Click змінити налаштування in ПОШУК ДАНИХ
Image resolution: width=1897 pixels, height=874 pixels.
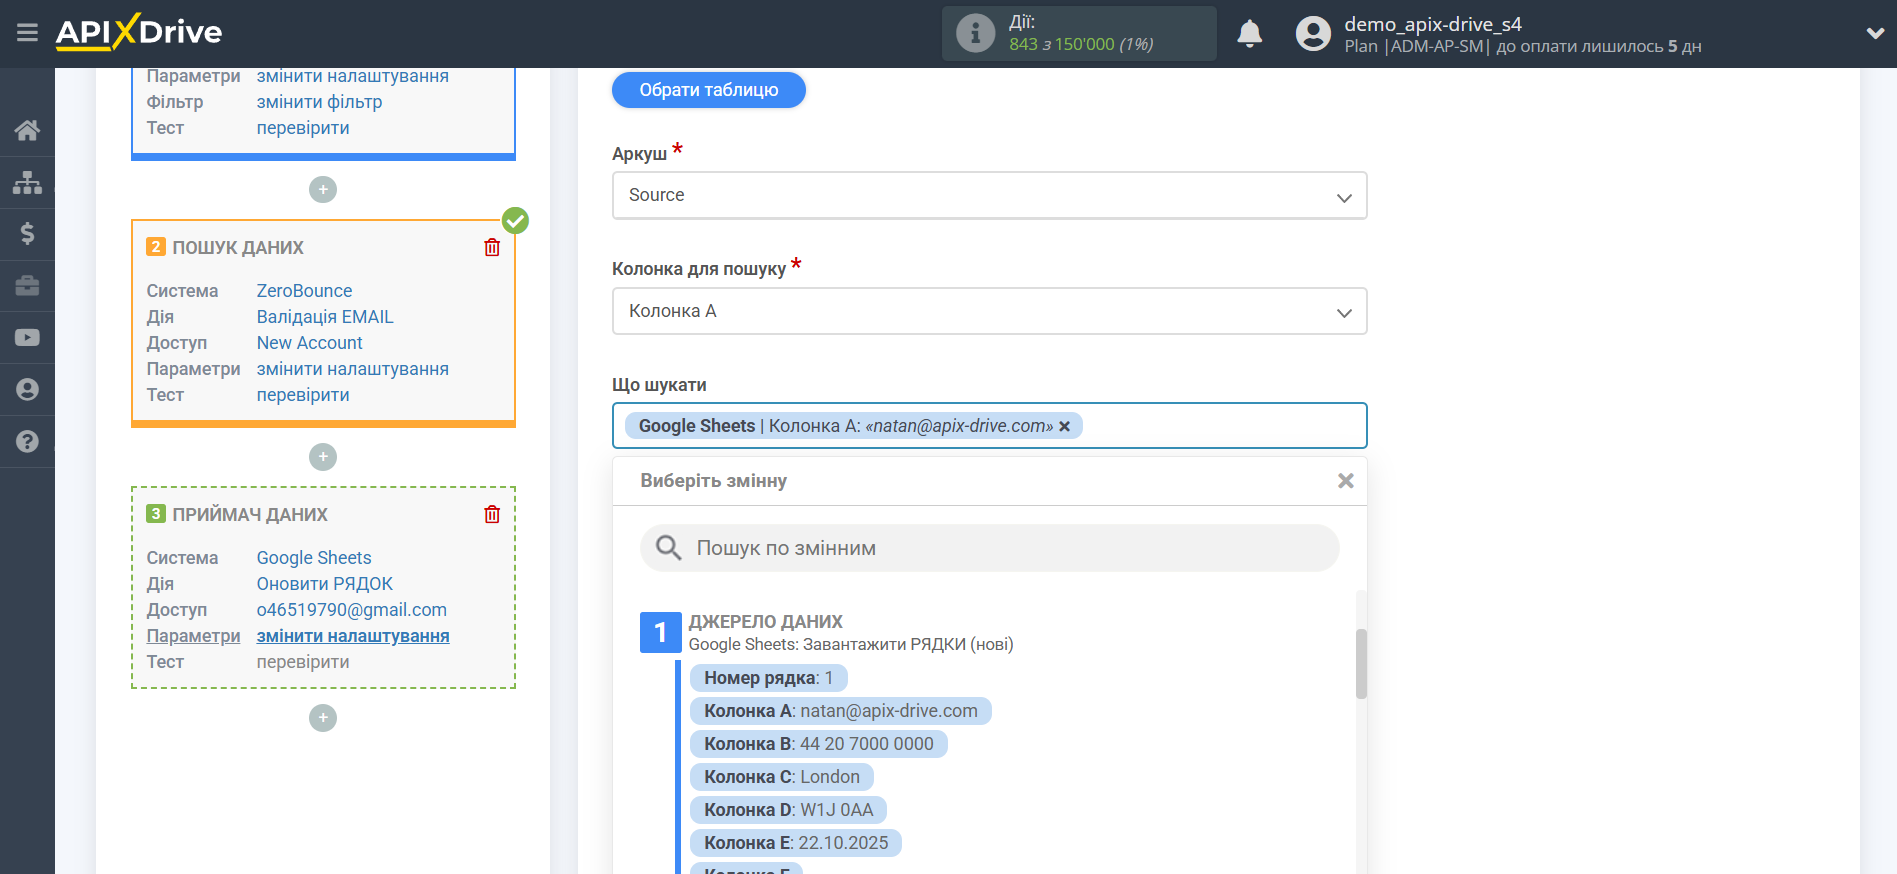352,369
